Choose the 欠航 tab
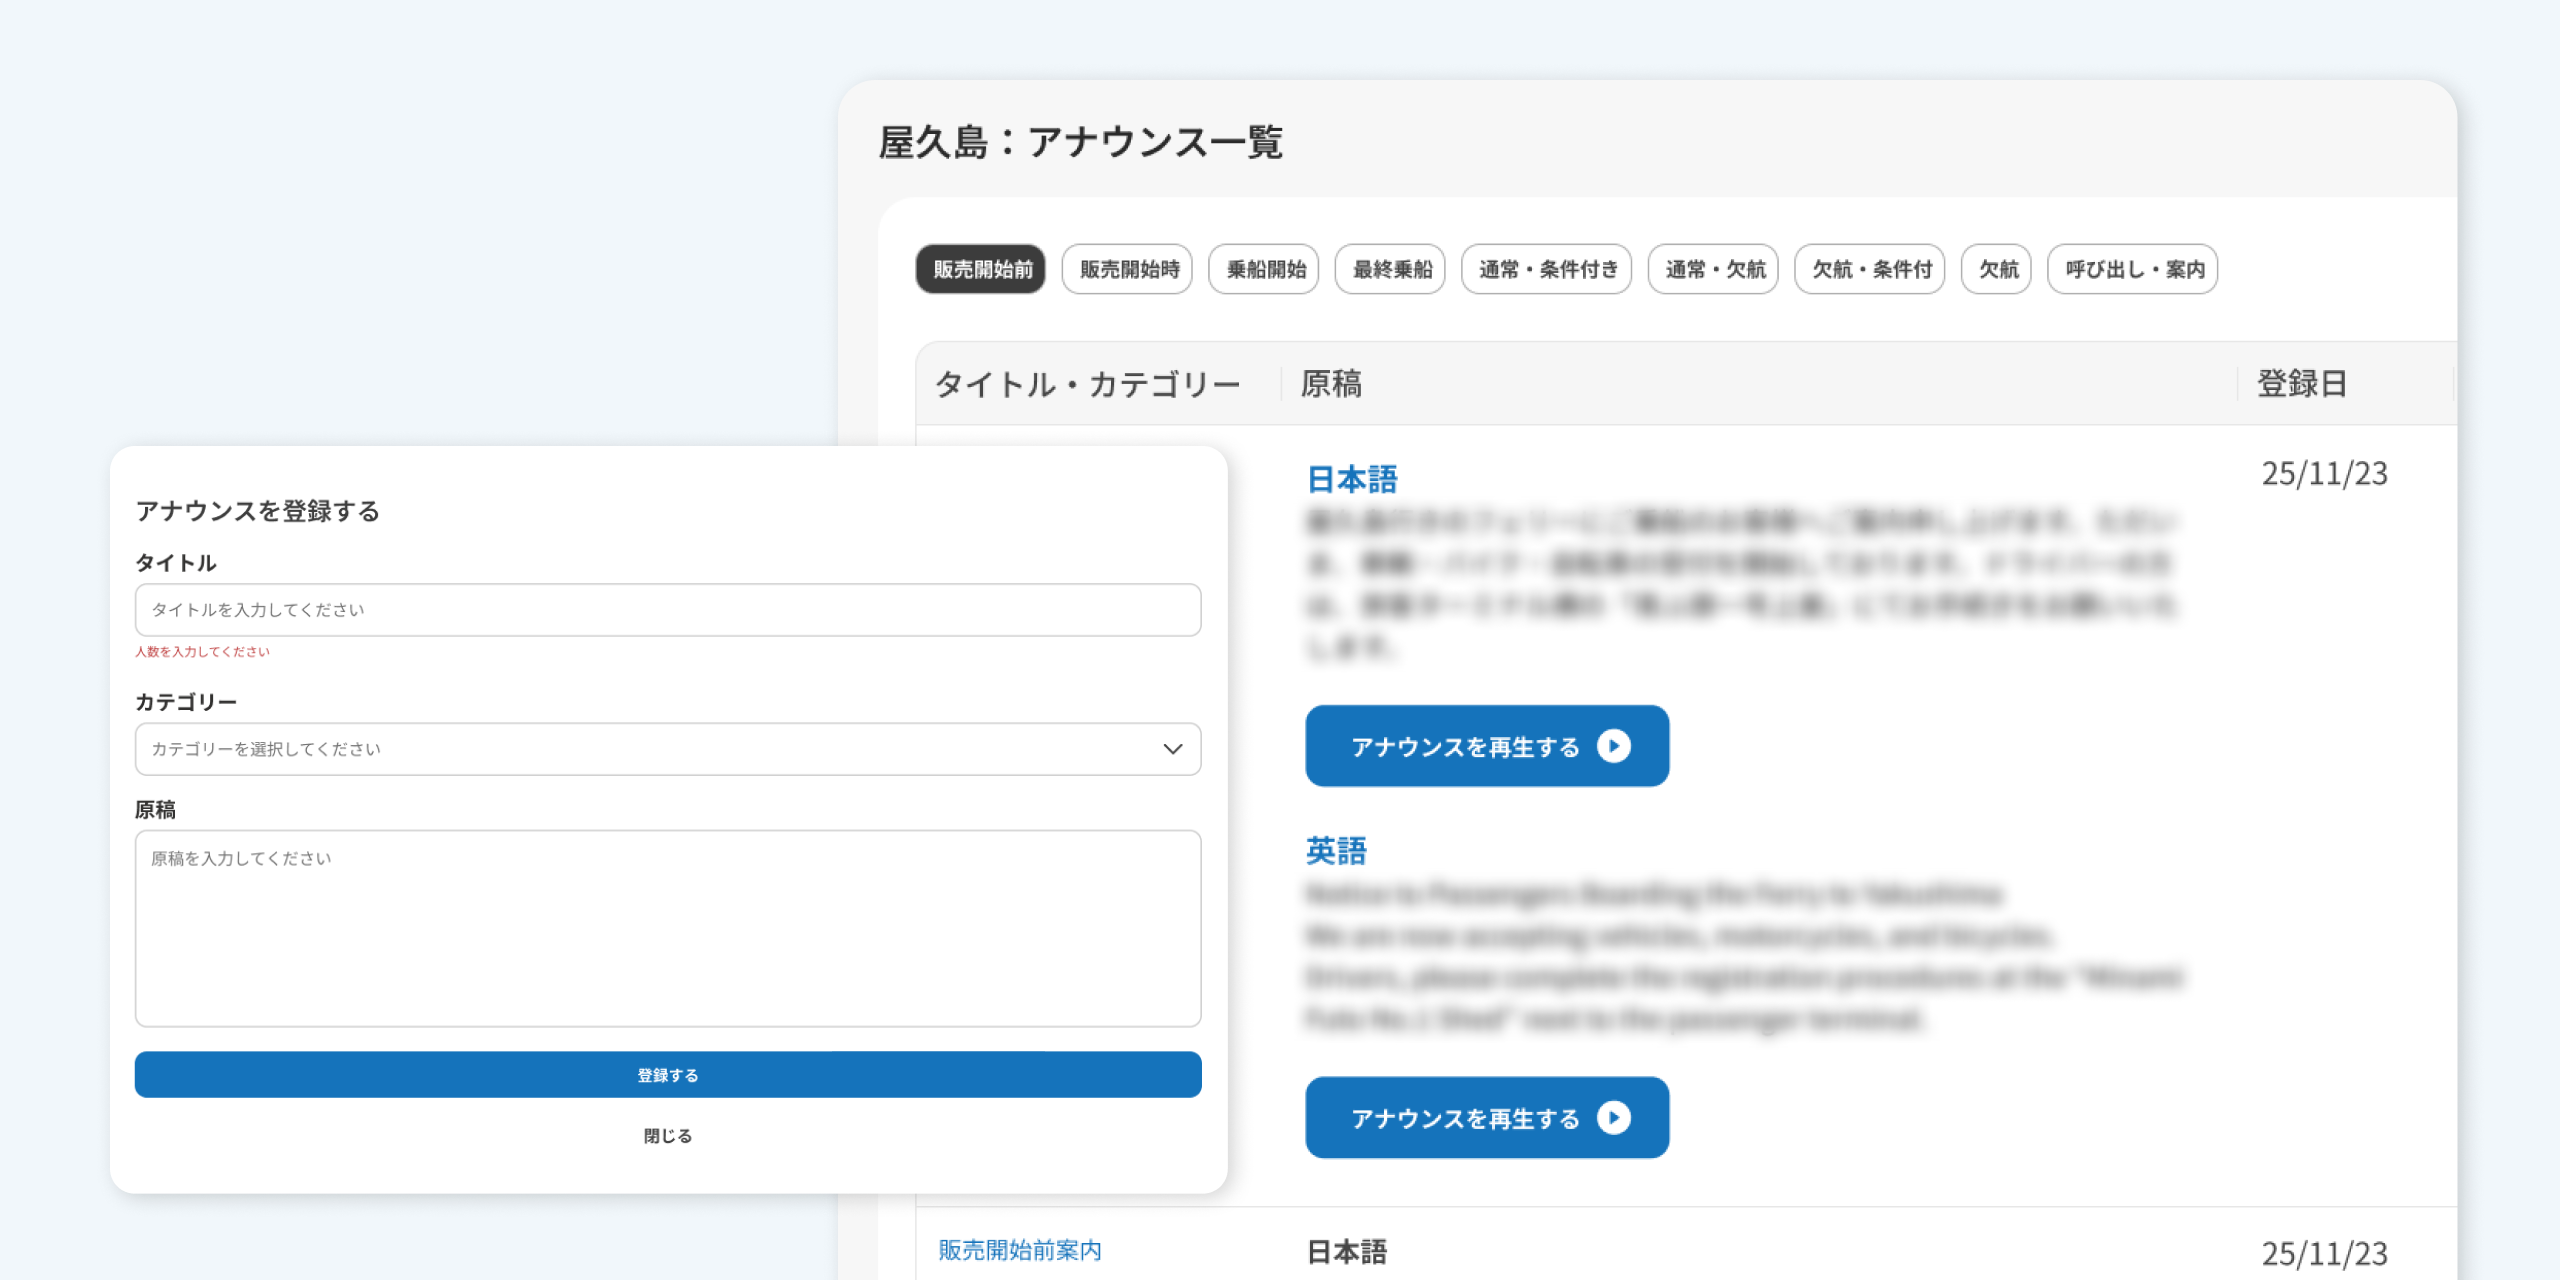 pyautogui.click(x=1996, y=269)
